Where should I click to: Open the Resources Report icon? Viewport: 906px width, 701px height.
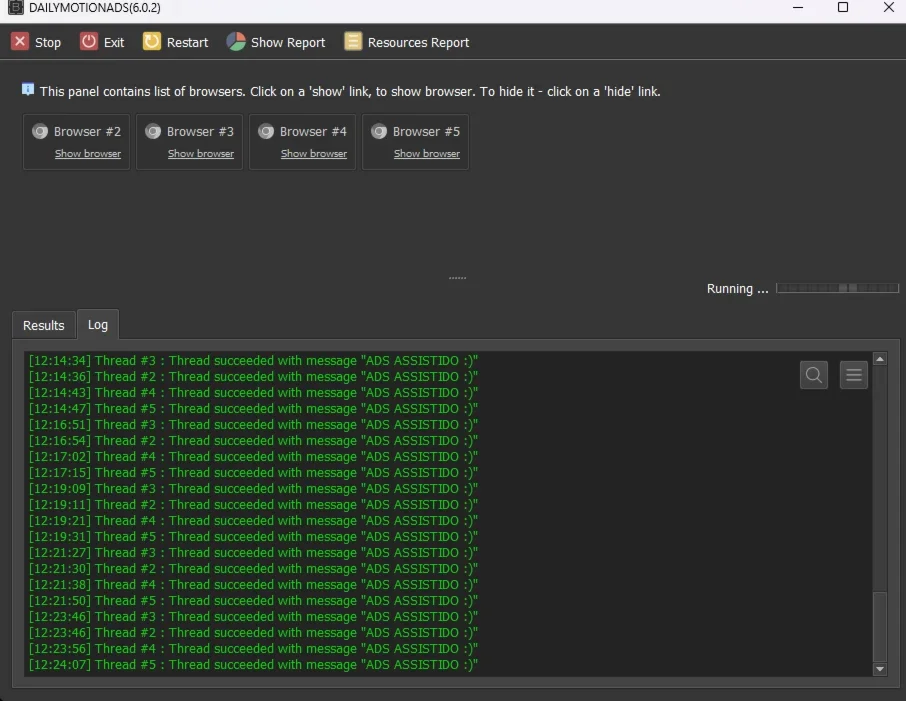tap(353, 42)
